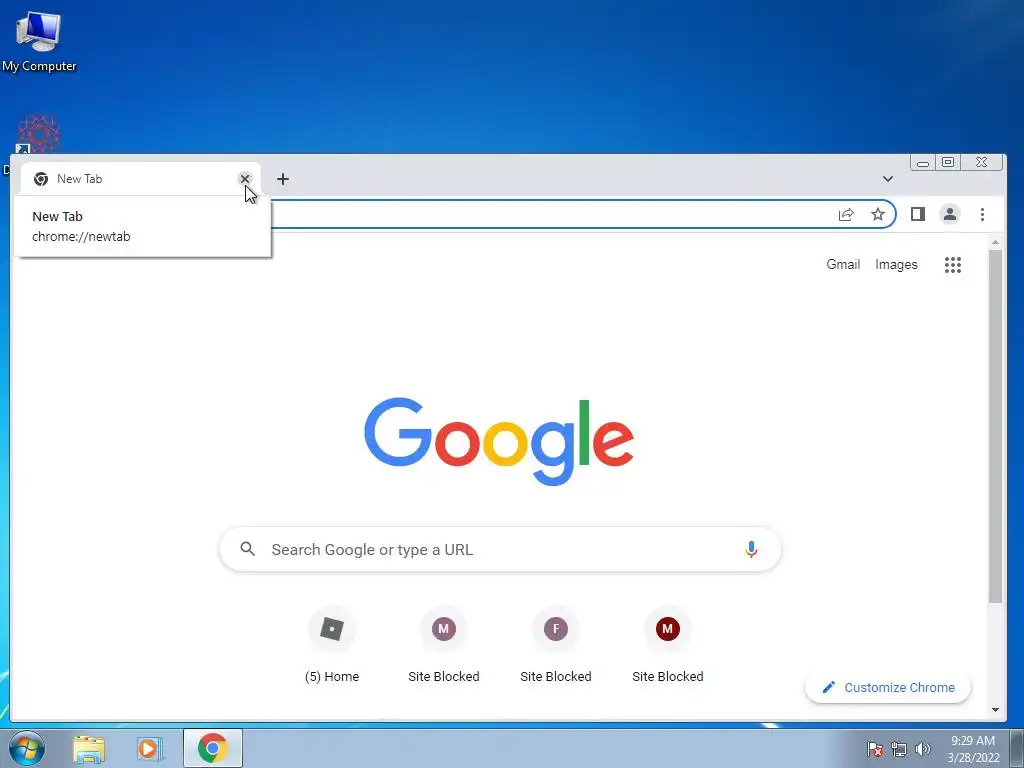Toggle the side panel icon
Viewport: 1024px width, 768px height.
[918, 214]
